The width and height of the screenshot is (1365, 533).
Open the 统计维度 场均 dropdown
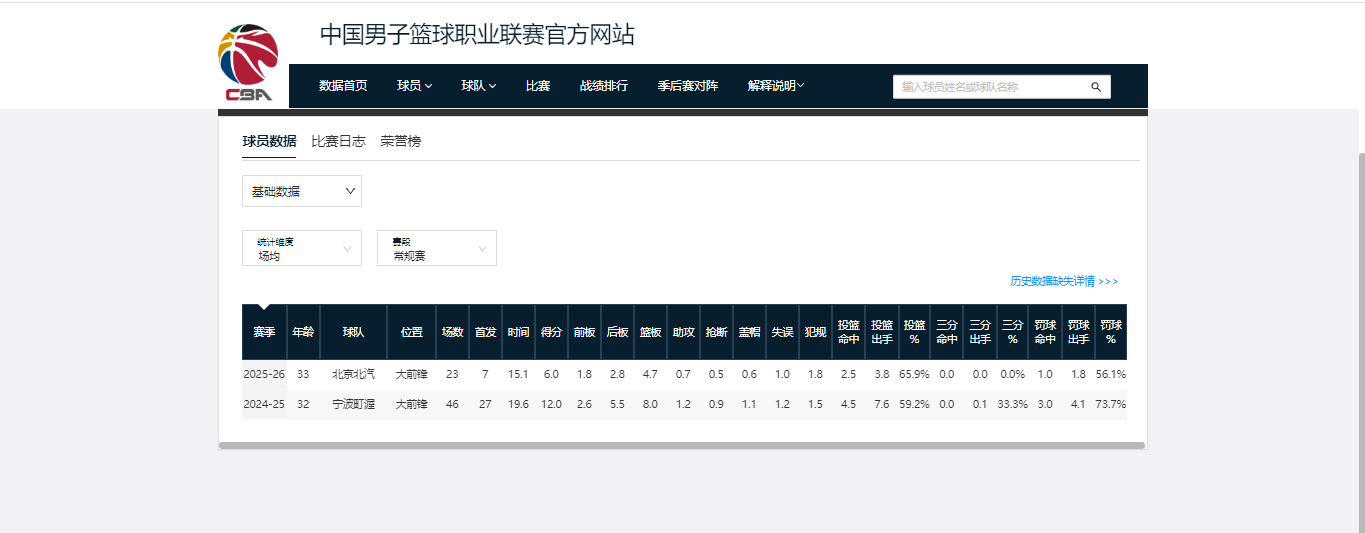coord(301,248)
